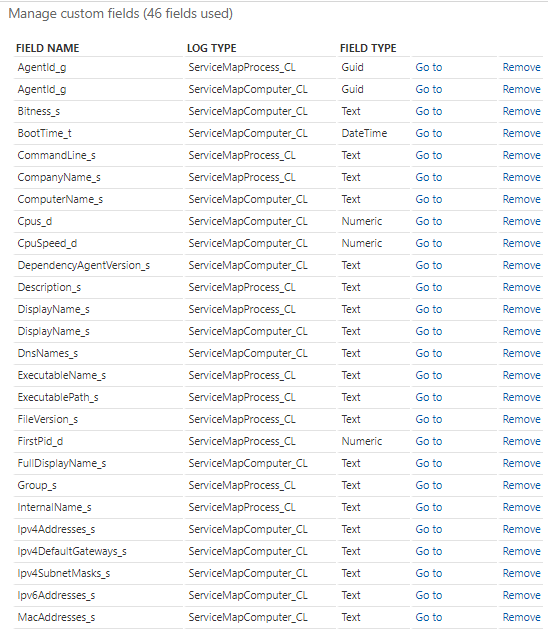Click Numeric type for FirstPid_d

[x=362, y=441]
